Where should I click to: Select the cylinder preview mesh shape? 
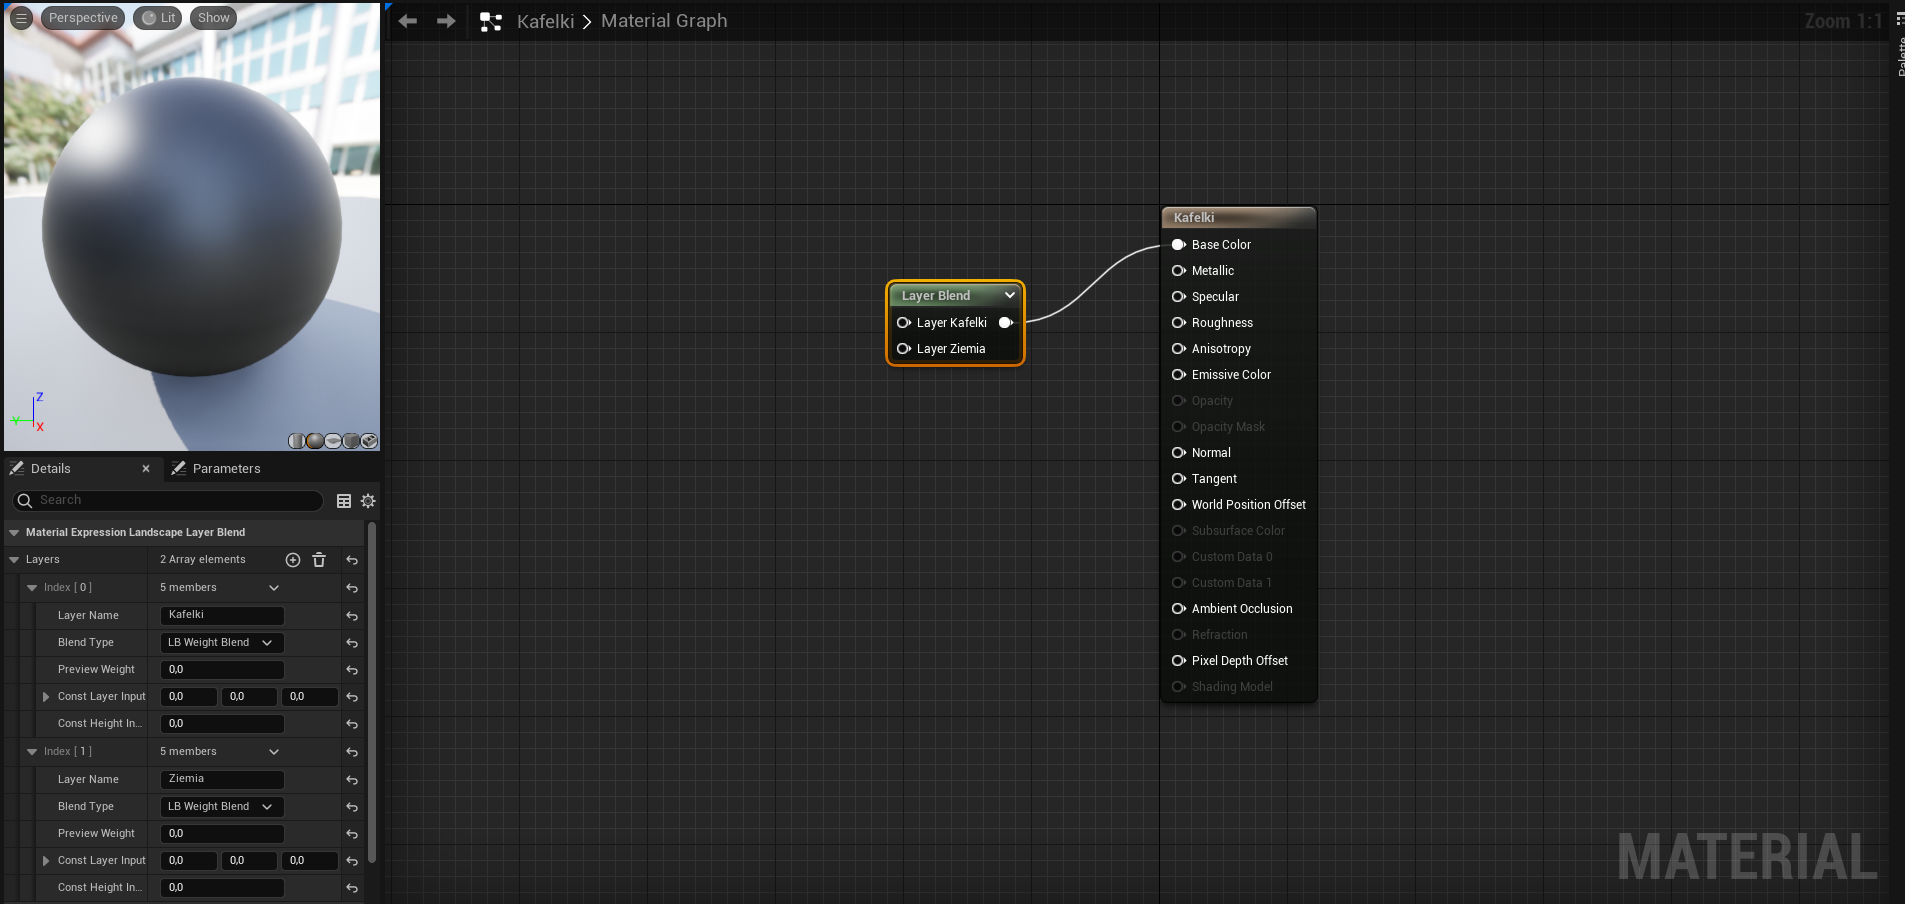[x=296, y=441]
